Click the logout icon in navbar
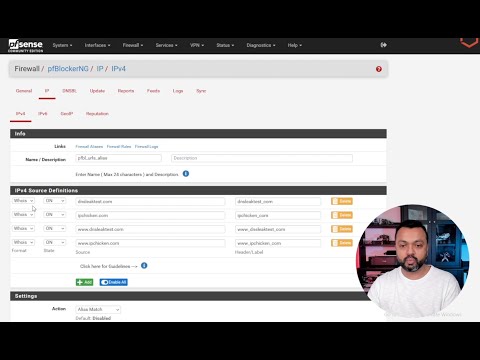 tap(384, 45)
